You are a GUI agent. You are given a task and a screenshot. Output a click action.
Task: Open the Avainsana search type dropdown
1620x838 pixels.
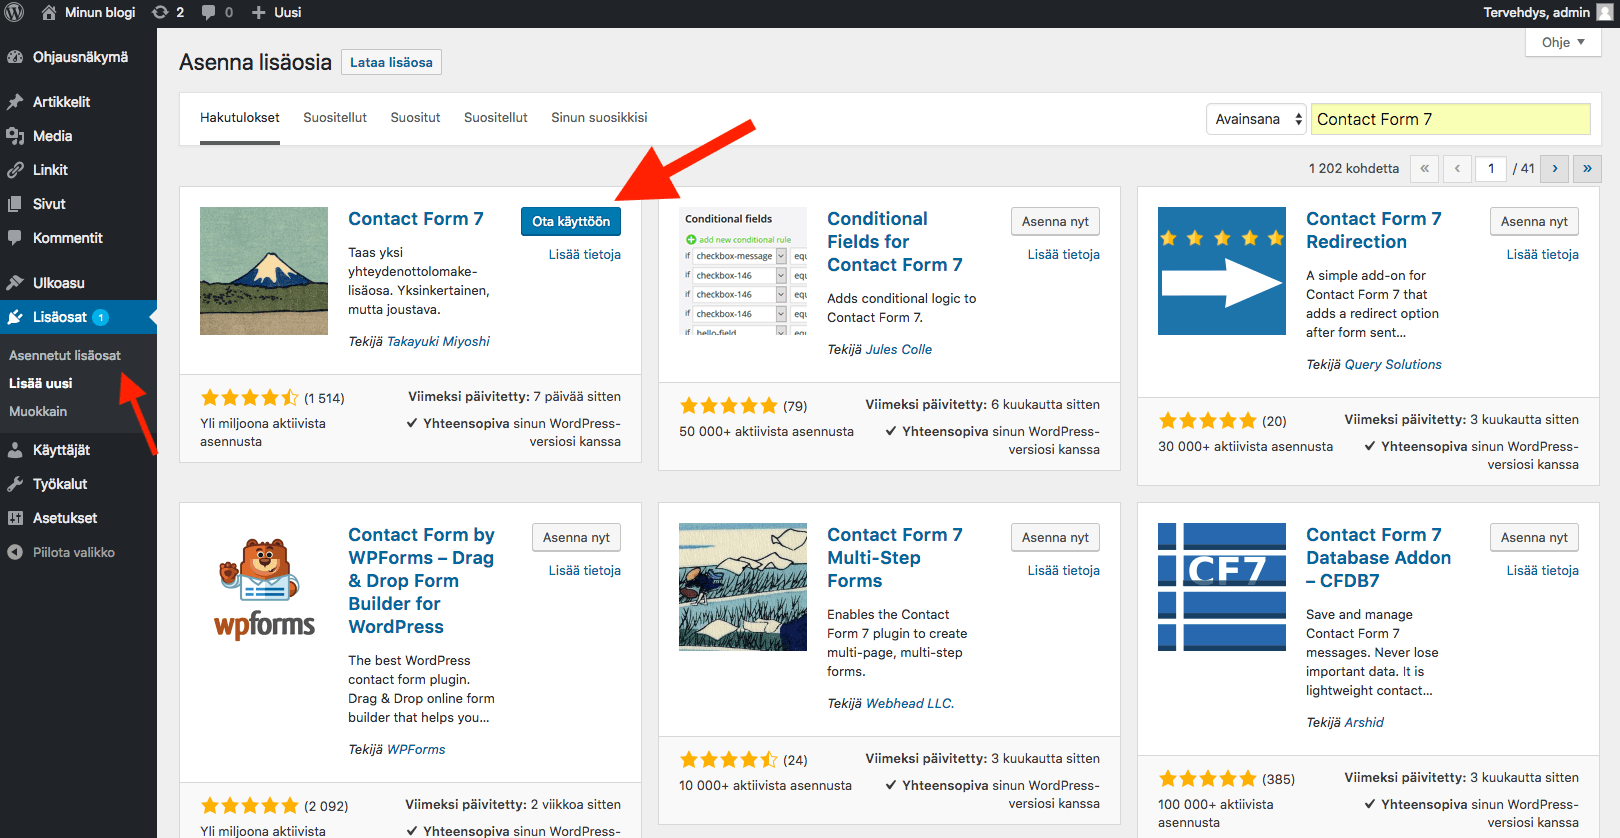point(1257,119)
